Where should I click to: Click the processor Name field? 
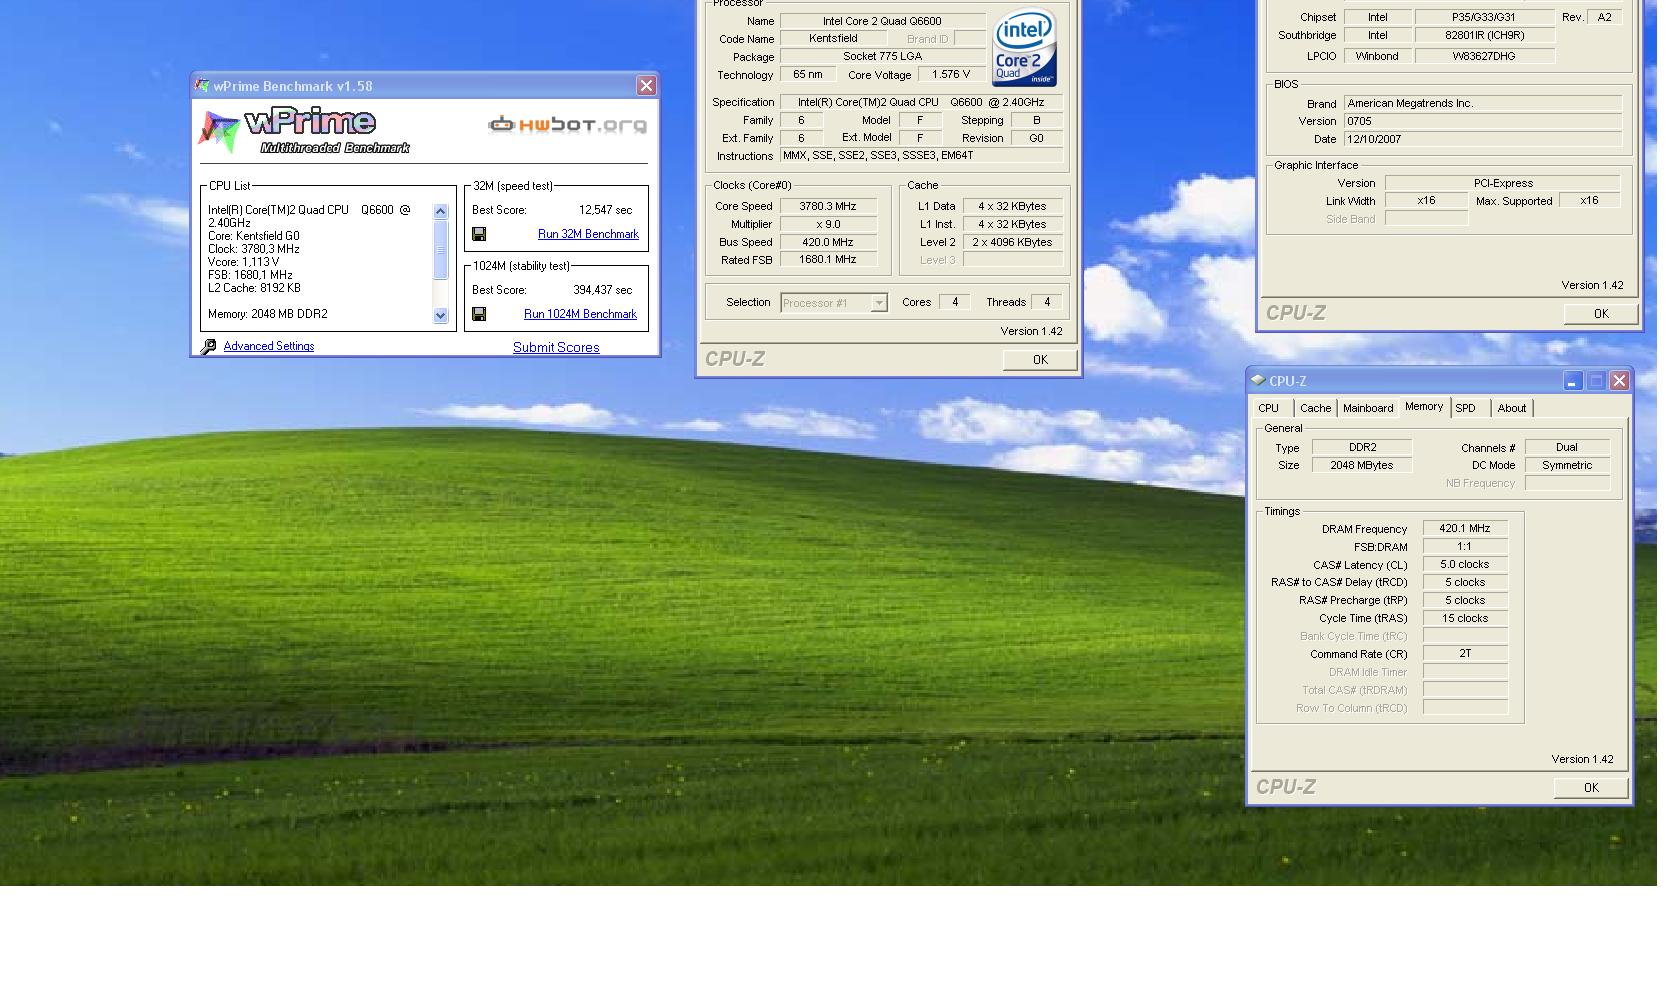[x=882, y=21]
